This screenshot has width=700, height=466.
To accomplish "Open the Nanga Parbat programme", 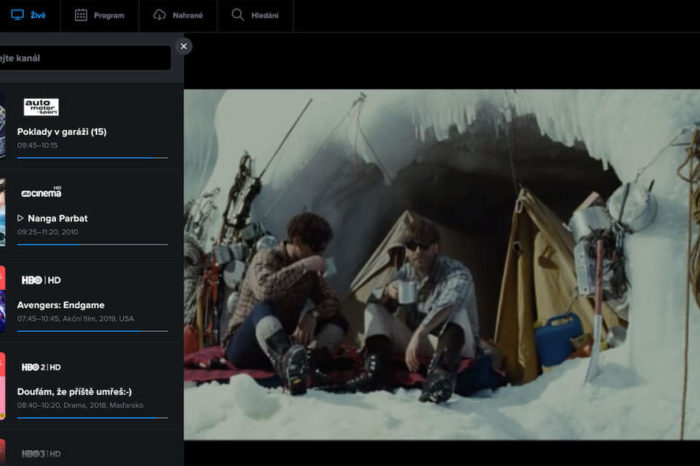I will tap(58, 218).
